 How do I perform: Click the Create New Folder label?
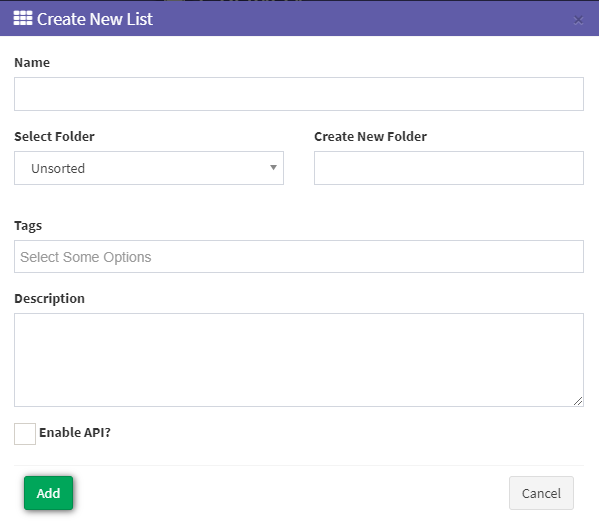tap(370, 136)
